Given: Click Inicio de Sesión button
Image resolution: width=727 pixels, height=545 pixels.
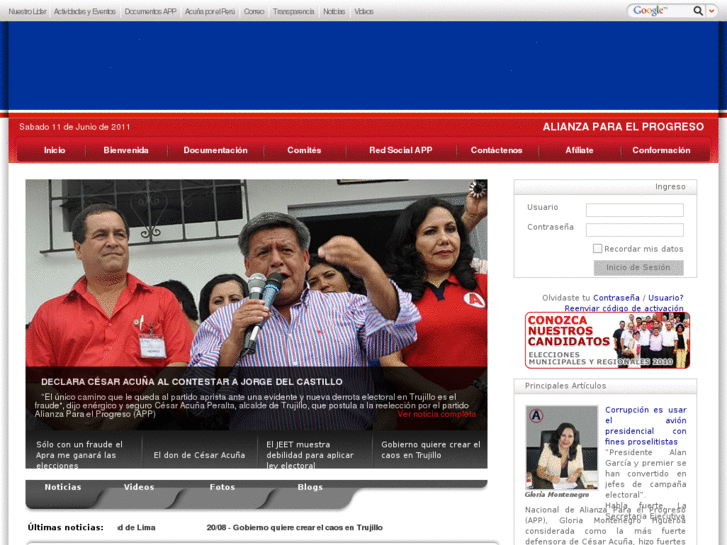Looking at the screenshot, I should click(x=638, y=268).
